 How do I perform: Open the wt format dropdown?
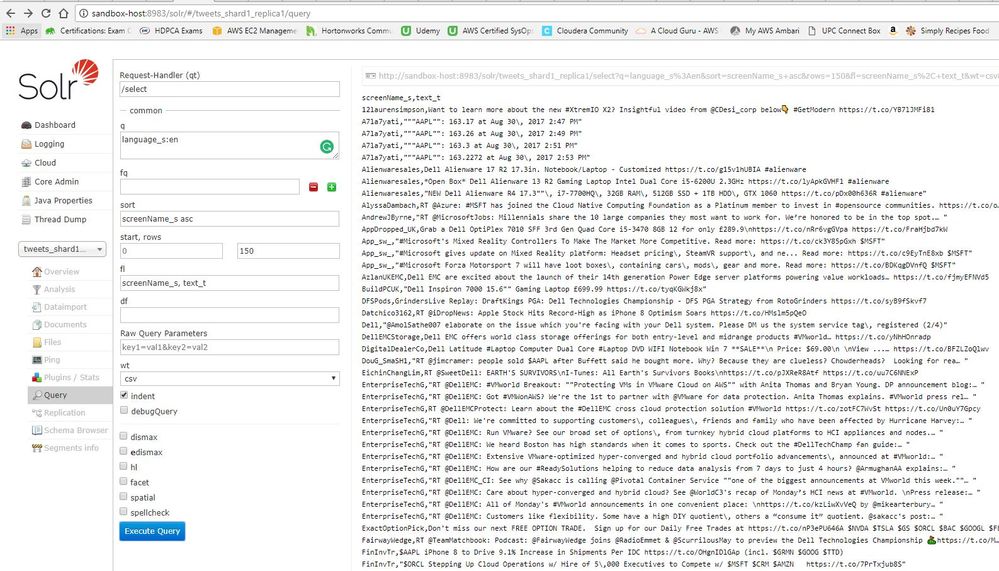tap(229, 379)
